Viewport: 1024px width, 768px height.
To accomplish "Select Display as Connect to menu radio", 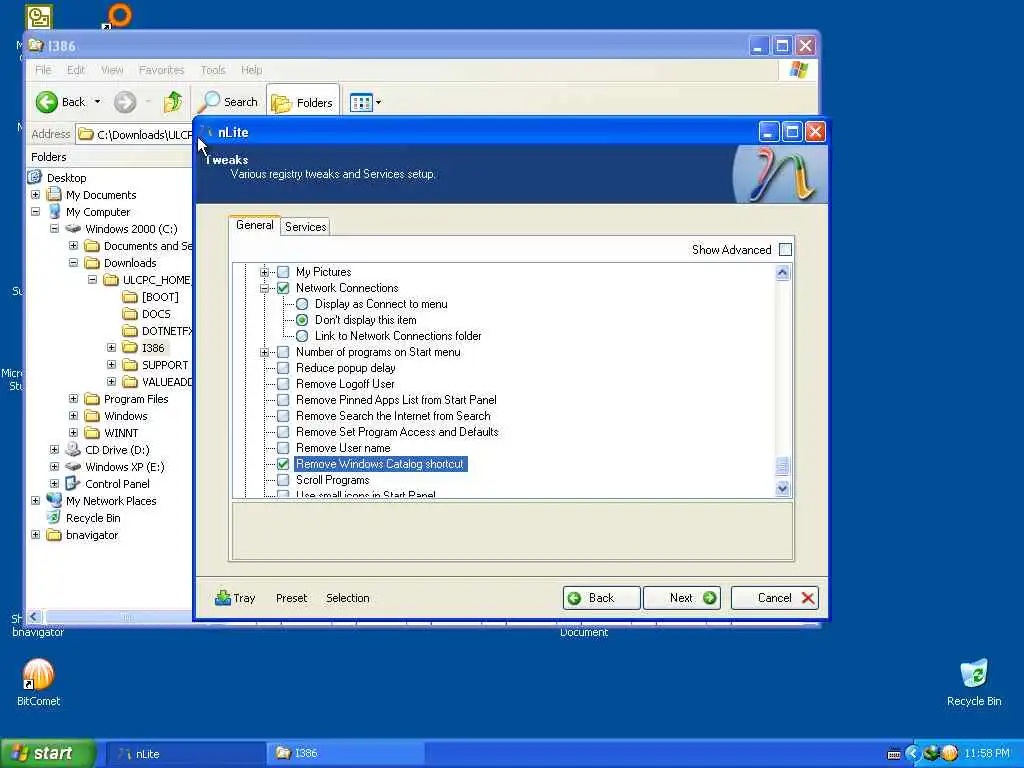I will pos(302,304).
